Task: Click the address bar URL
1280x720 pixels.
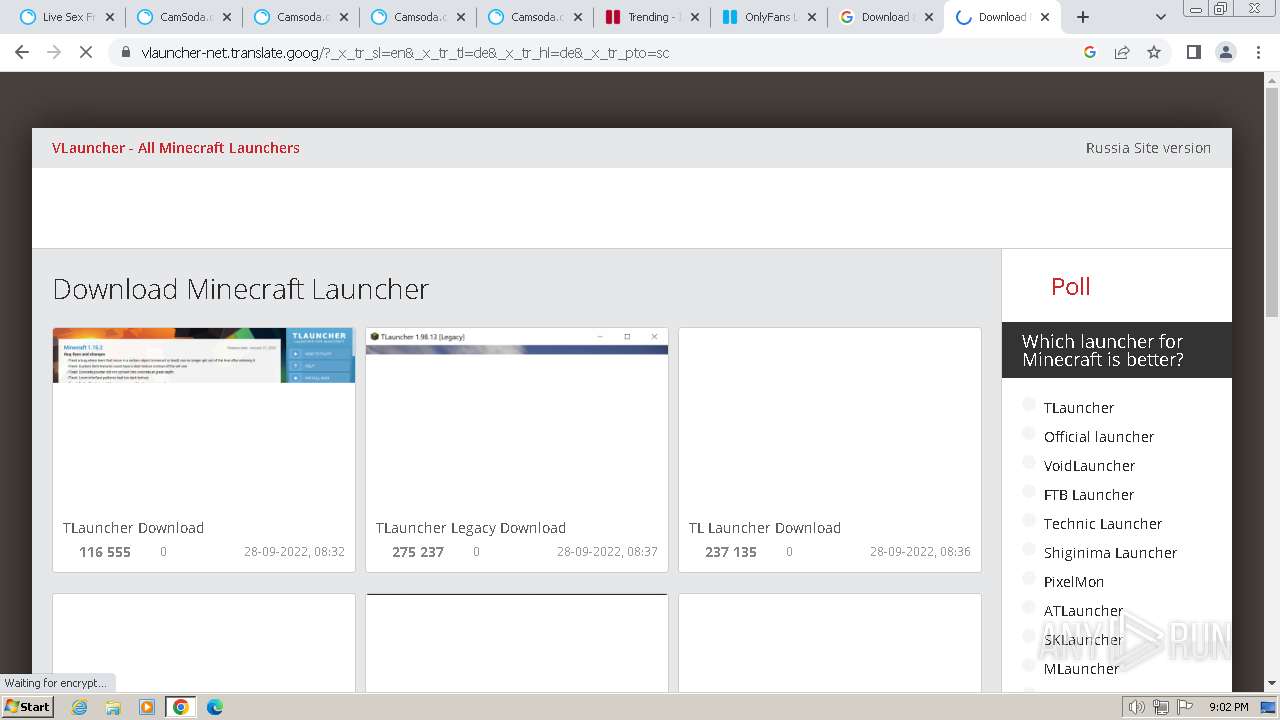Action: pos(405,52)
